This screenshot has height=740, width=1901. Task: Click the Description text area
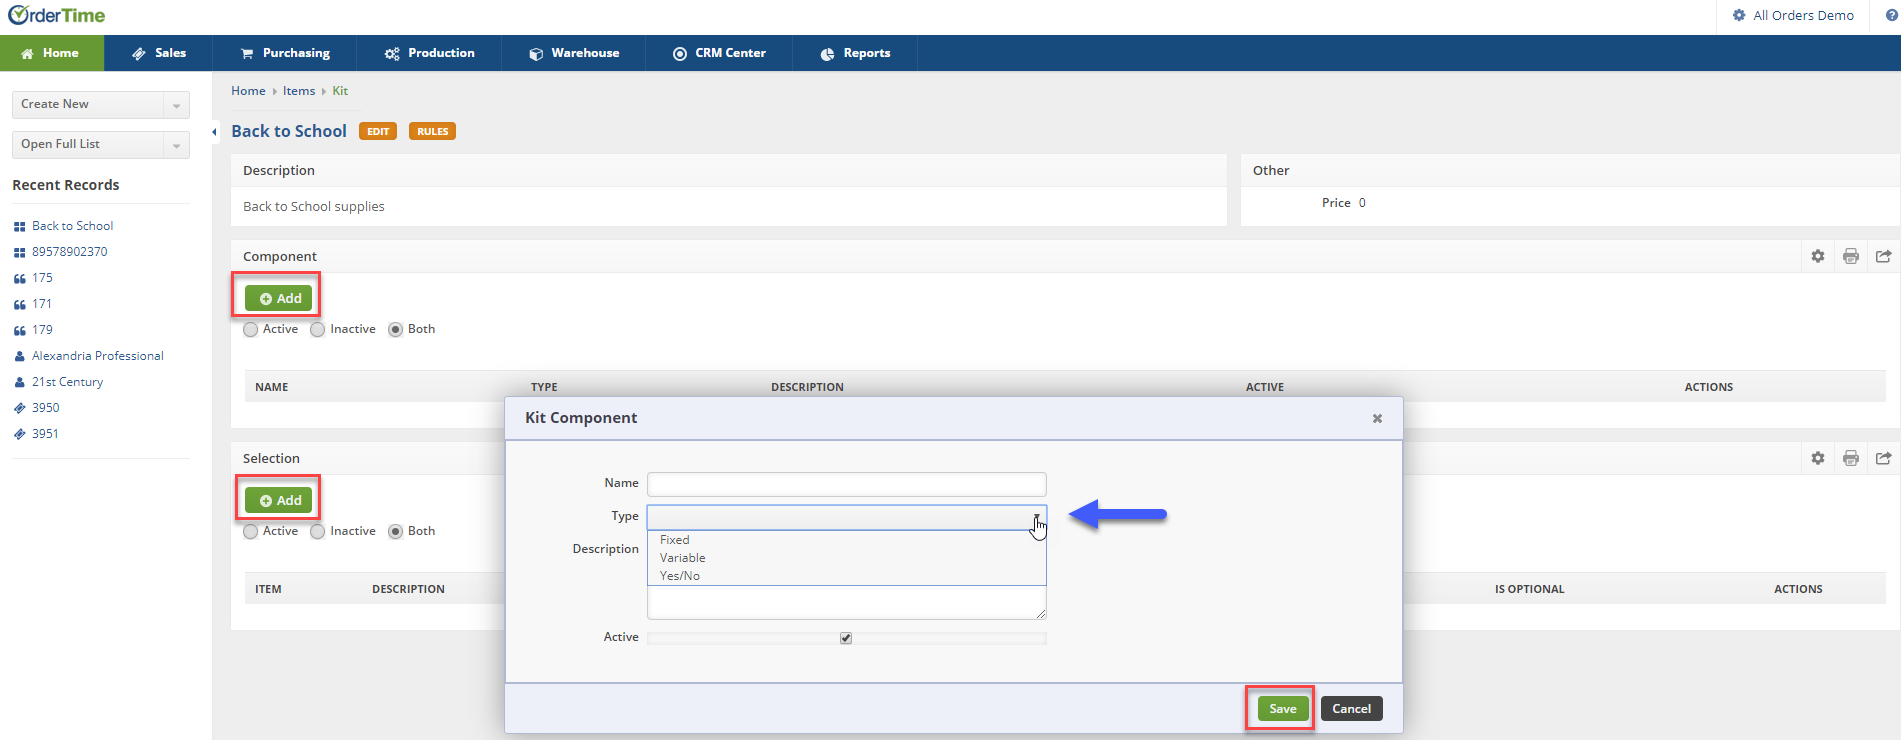point(847,602)
